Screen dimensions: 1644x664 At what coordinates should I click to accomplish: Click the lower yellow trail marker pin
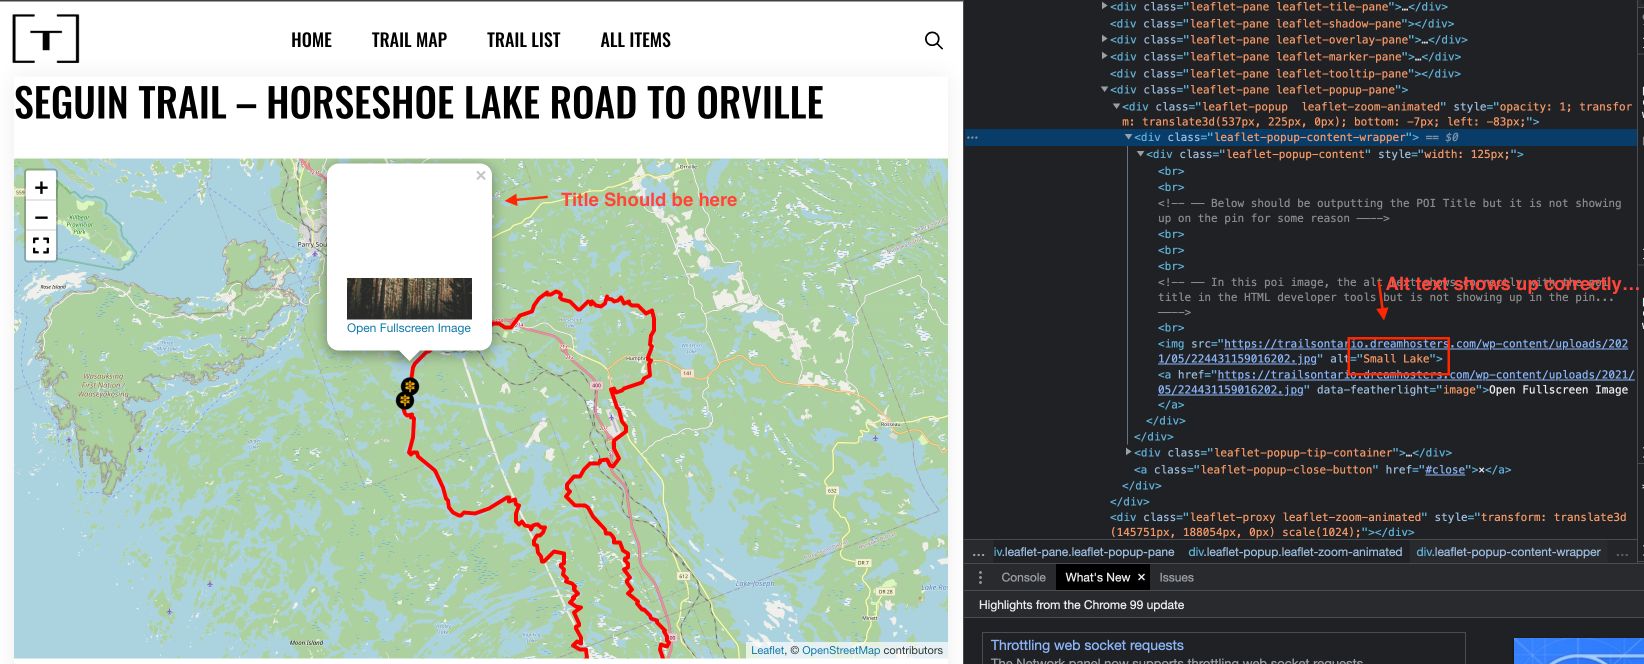405,400
